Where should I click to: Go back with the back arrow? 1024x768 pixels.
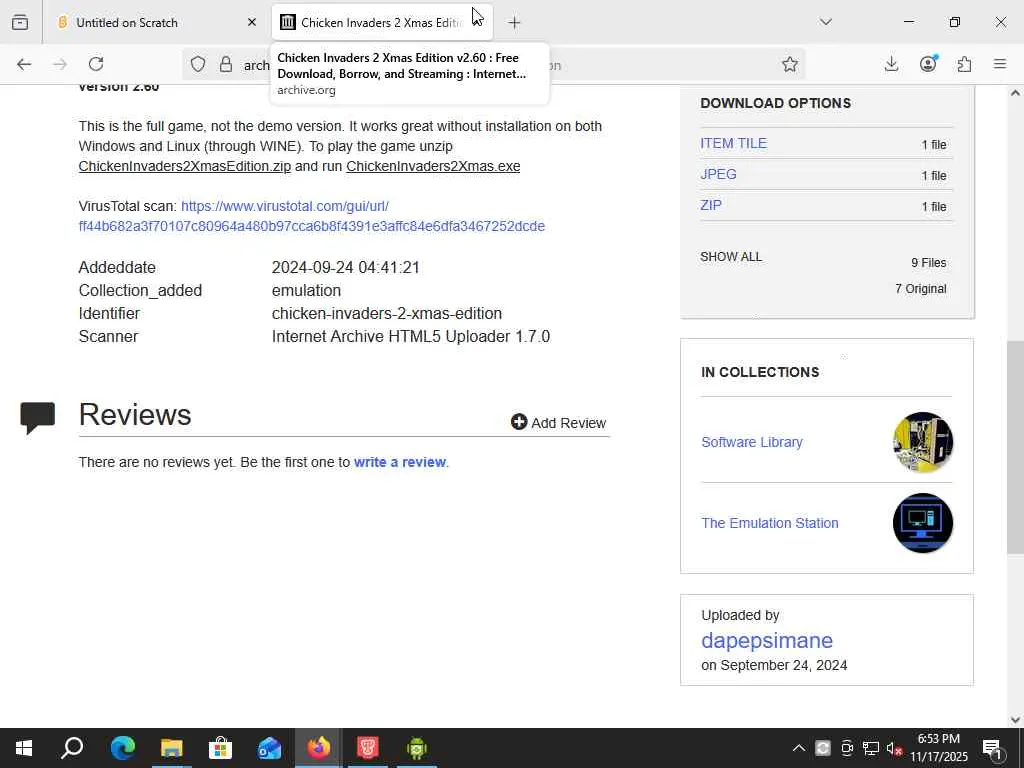(24, 64)
